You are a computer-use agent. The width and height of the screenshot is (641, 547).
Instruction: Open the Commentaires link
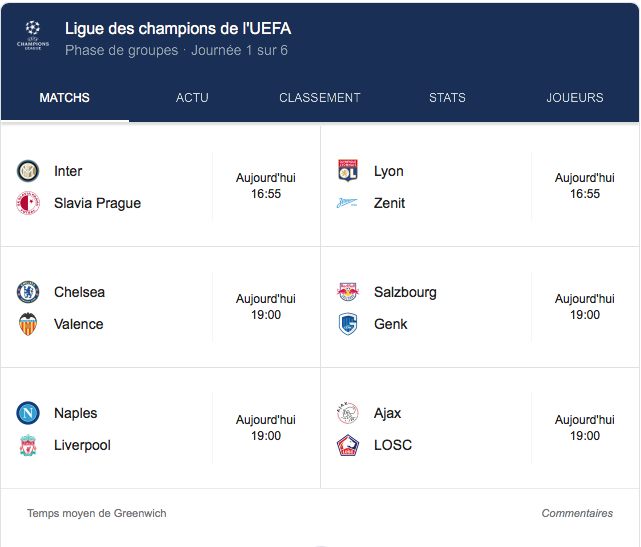577,513
